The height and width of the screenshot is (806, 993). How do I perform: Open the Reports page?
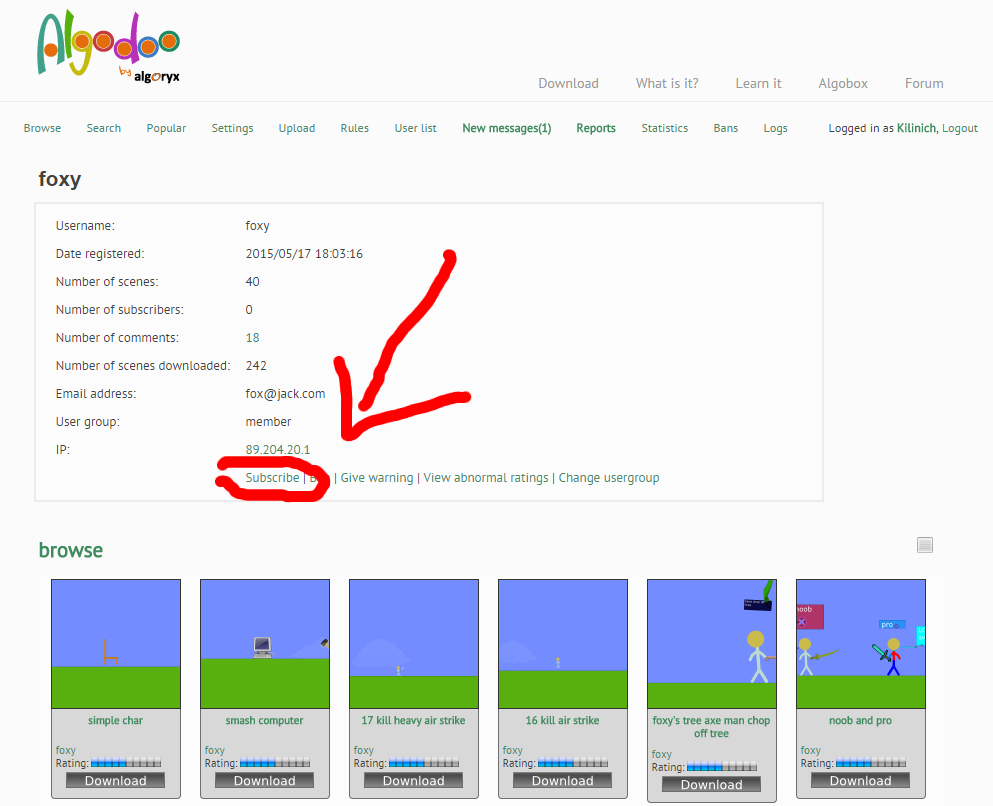tap(595, 128)
